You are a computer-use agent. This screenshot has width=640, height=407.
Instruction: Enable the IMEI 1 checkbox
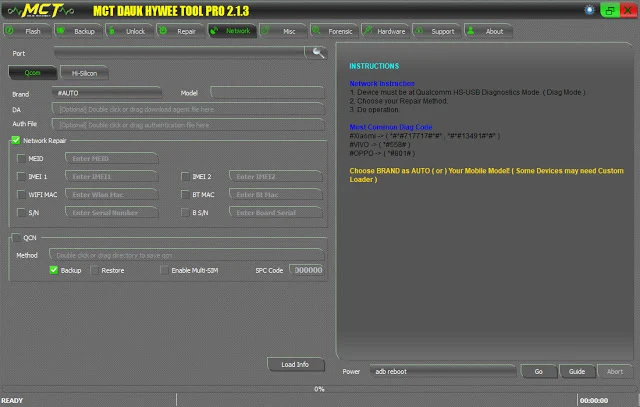tap(21, 176)
